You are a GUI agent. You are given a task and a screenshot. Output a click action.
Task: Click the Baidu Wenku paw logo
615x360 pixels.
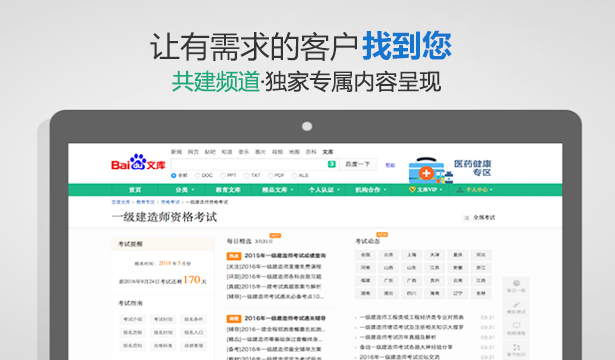(138, 162)
